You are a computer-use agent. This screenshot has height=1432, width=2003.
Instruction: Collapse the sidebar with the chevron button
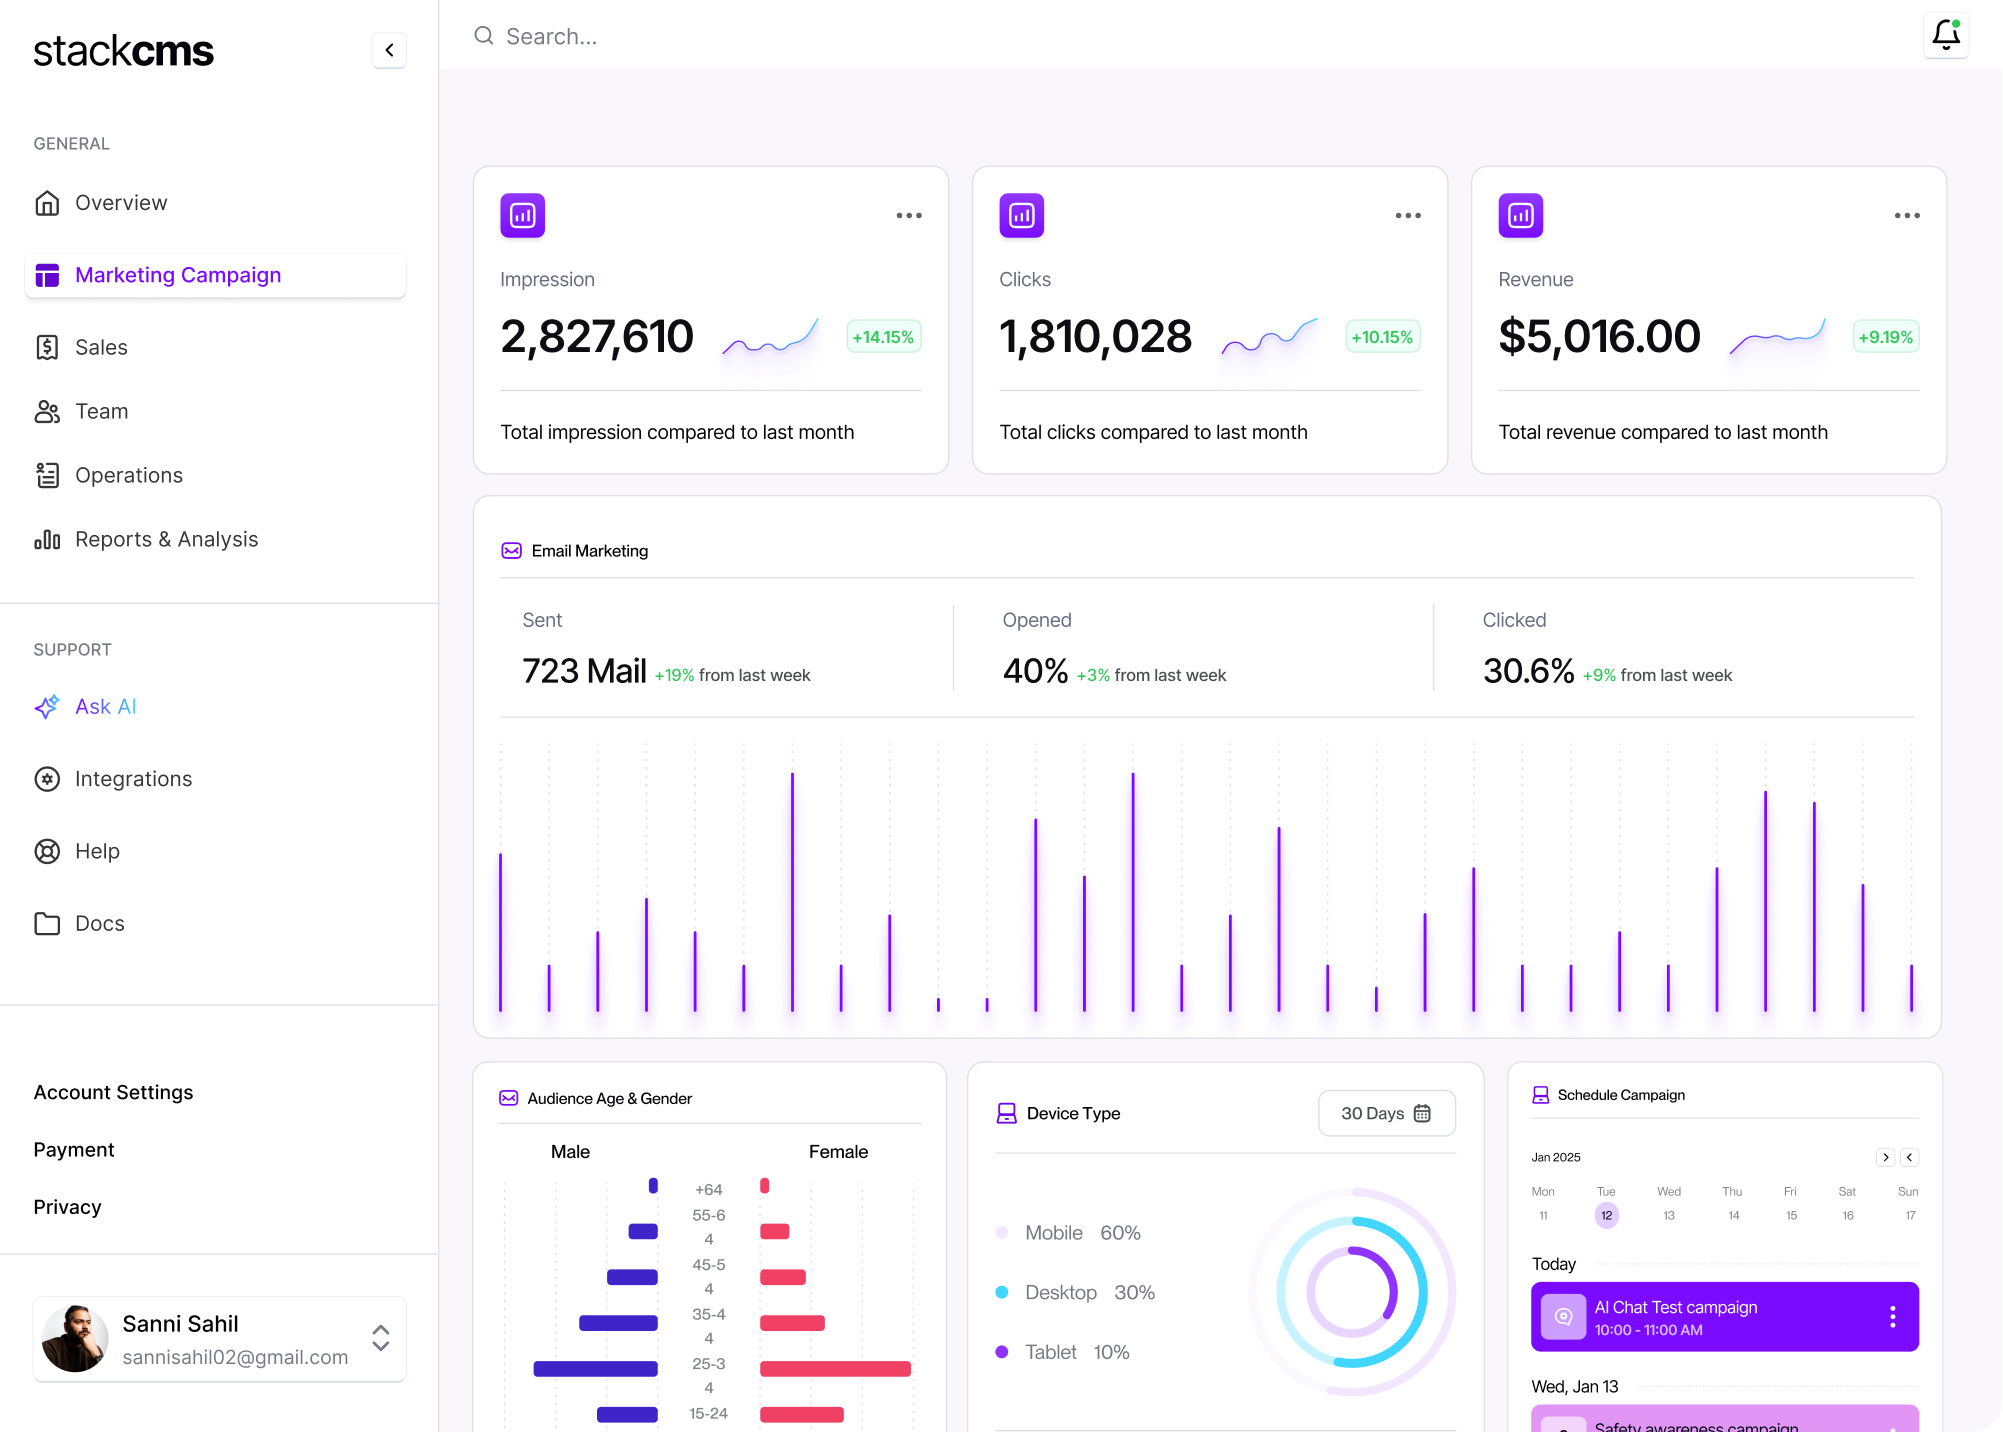click(388, 50)
